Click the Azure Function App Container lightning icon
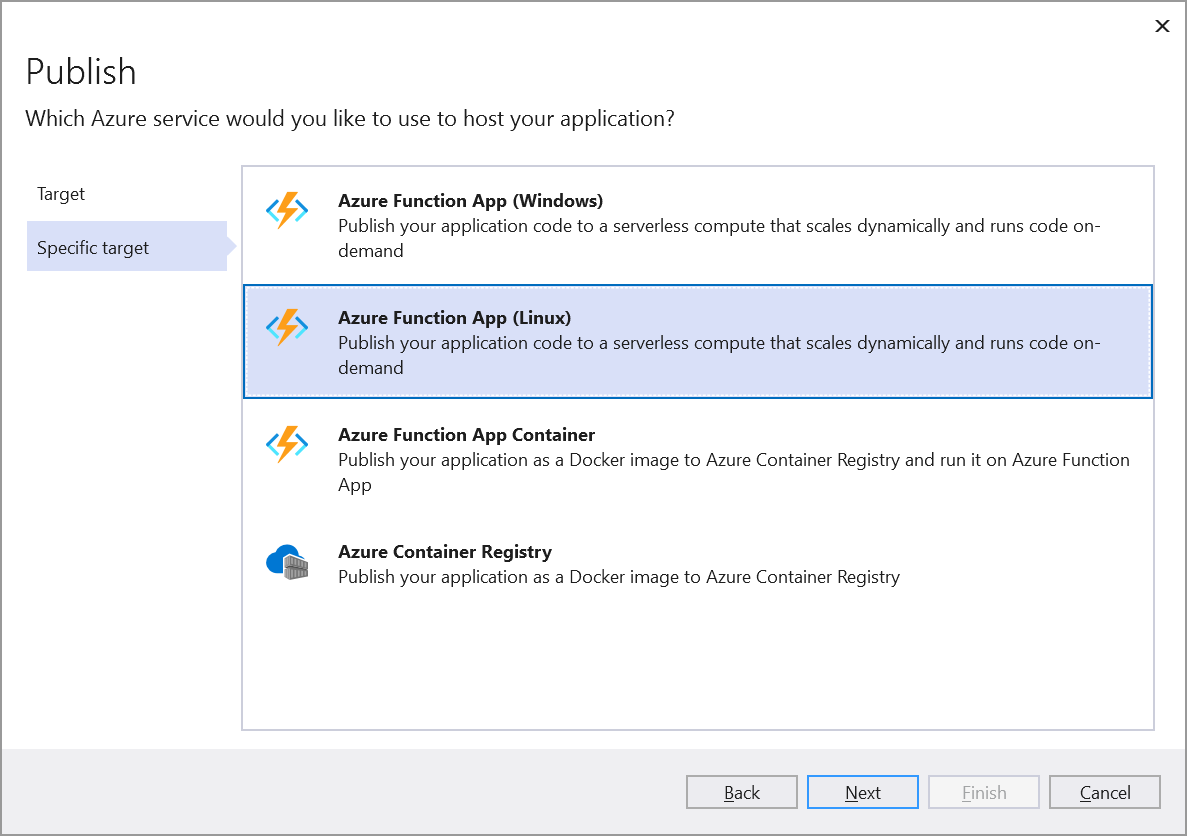 tap(287, 445)
